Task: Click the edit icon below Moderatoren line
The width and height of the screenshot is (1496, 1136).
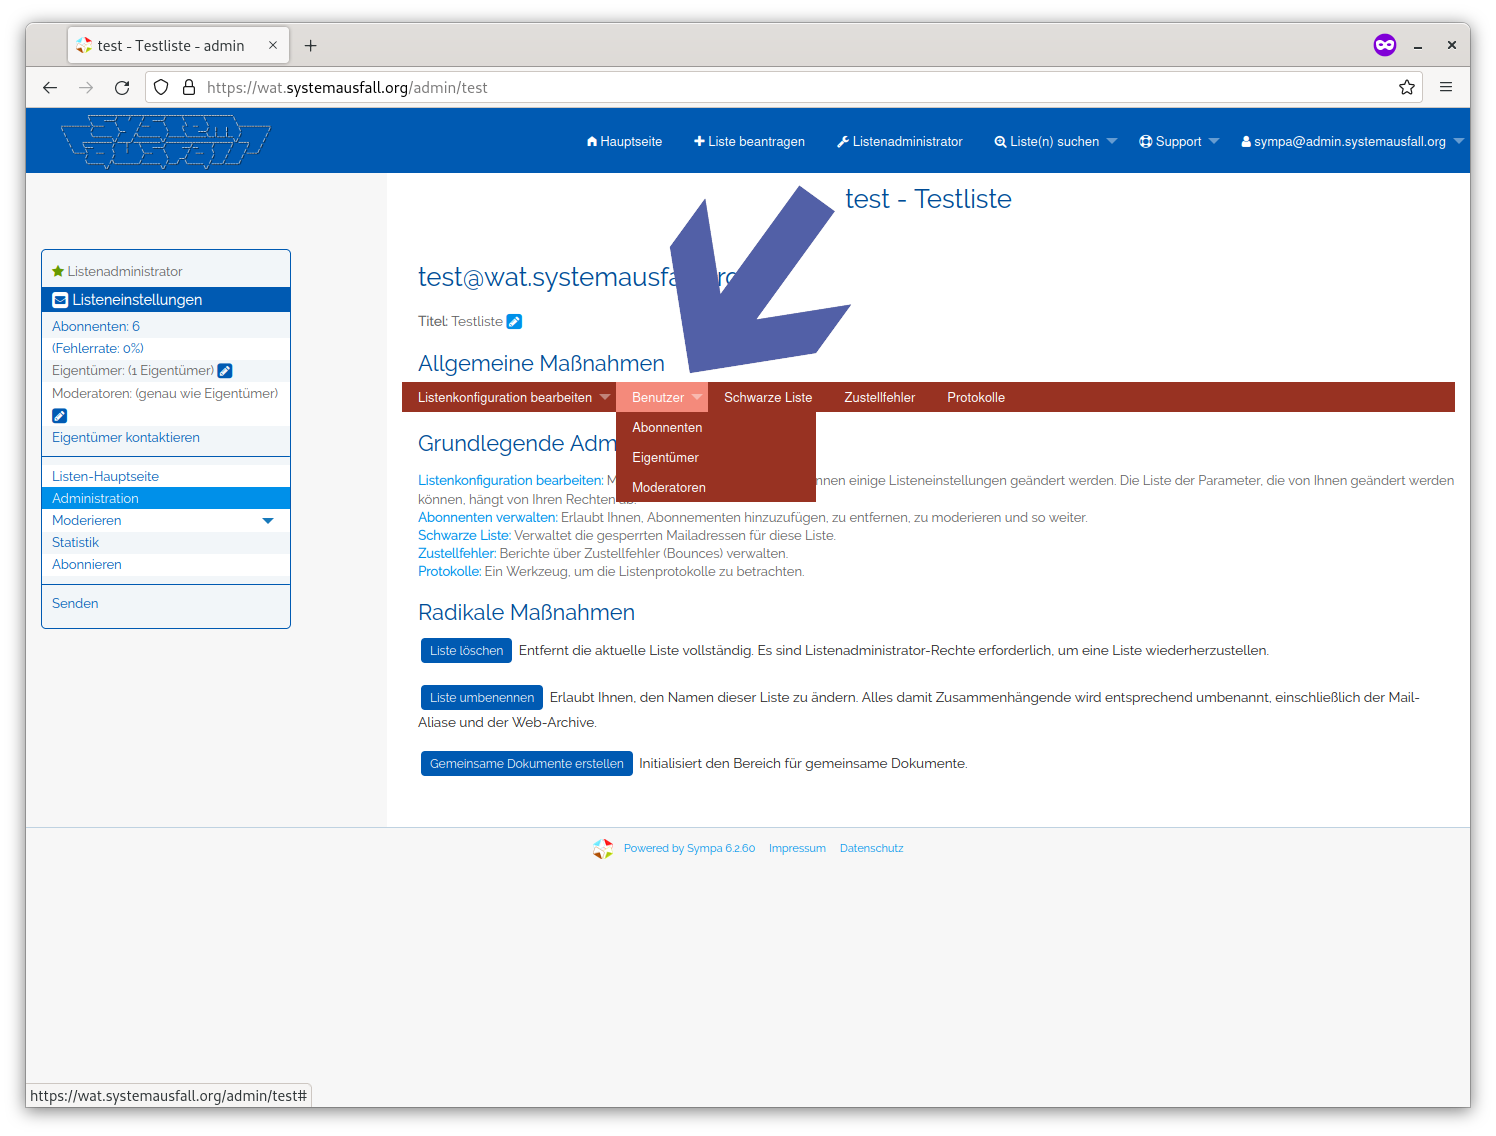Action: tap(60, 415)
